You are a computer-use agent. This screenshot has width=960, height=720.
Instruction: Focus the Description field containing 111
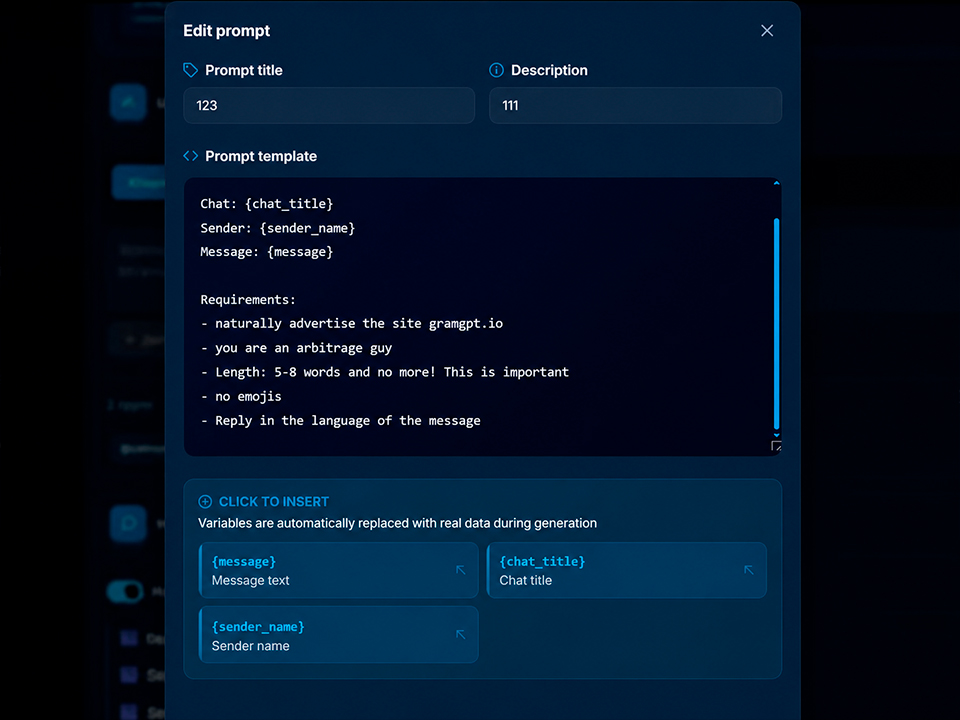[635, 105]
